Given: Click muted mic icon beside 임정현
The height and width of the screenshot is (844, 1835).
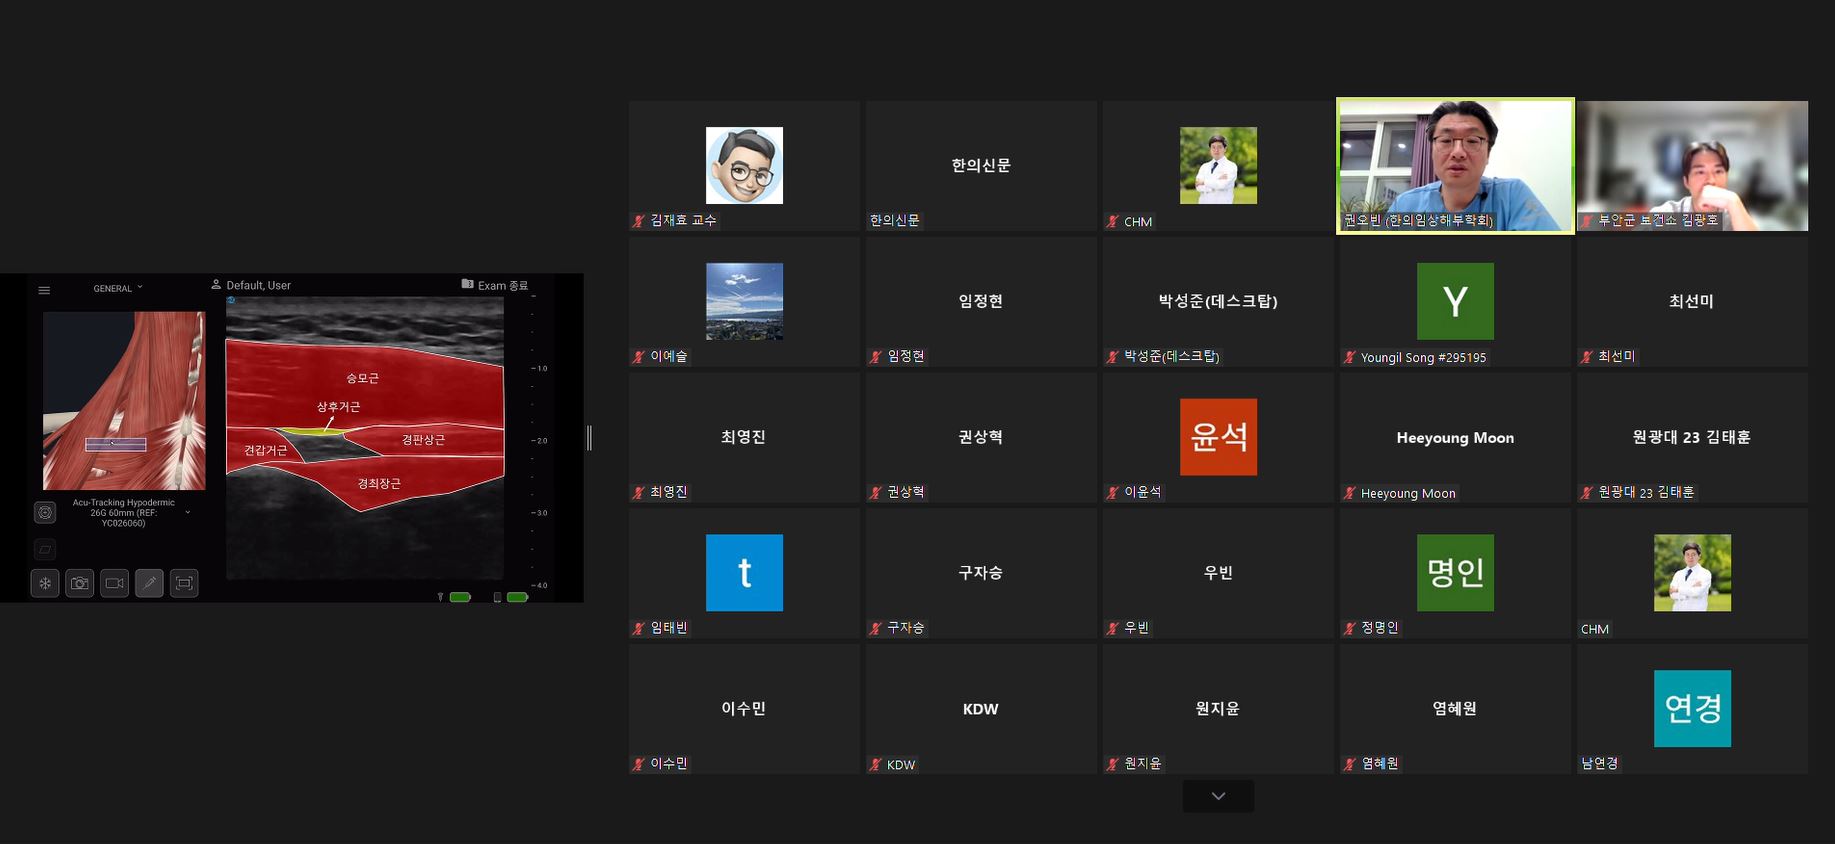Looking at the screenshot, I should pos(876,357).
